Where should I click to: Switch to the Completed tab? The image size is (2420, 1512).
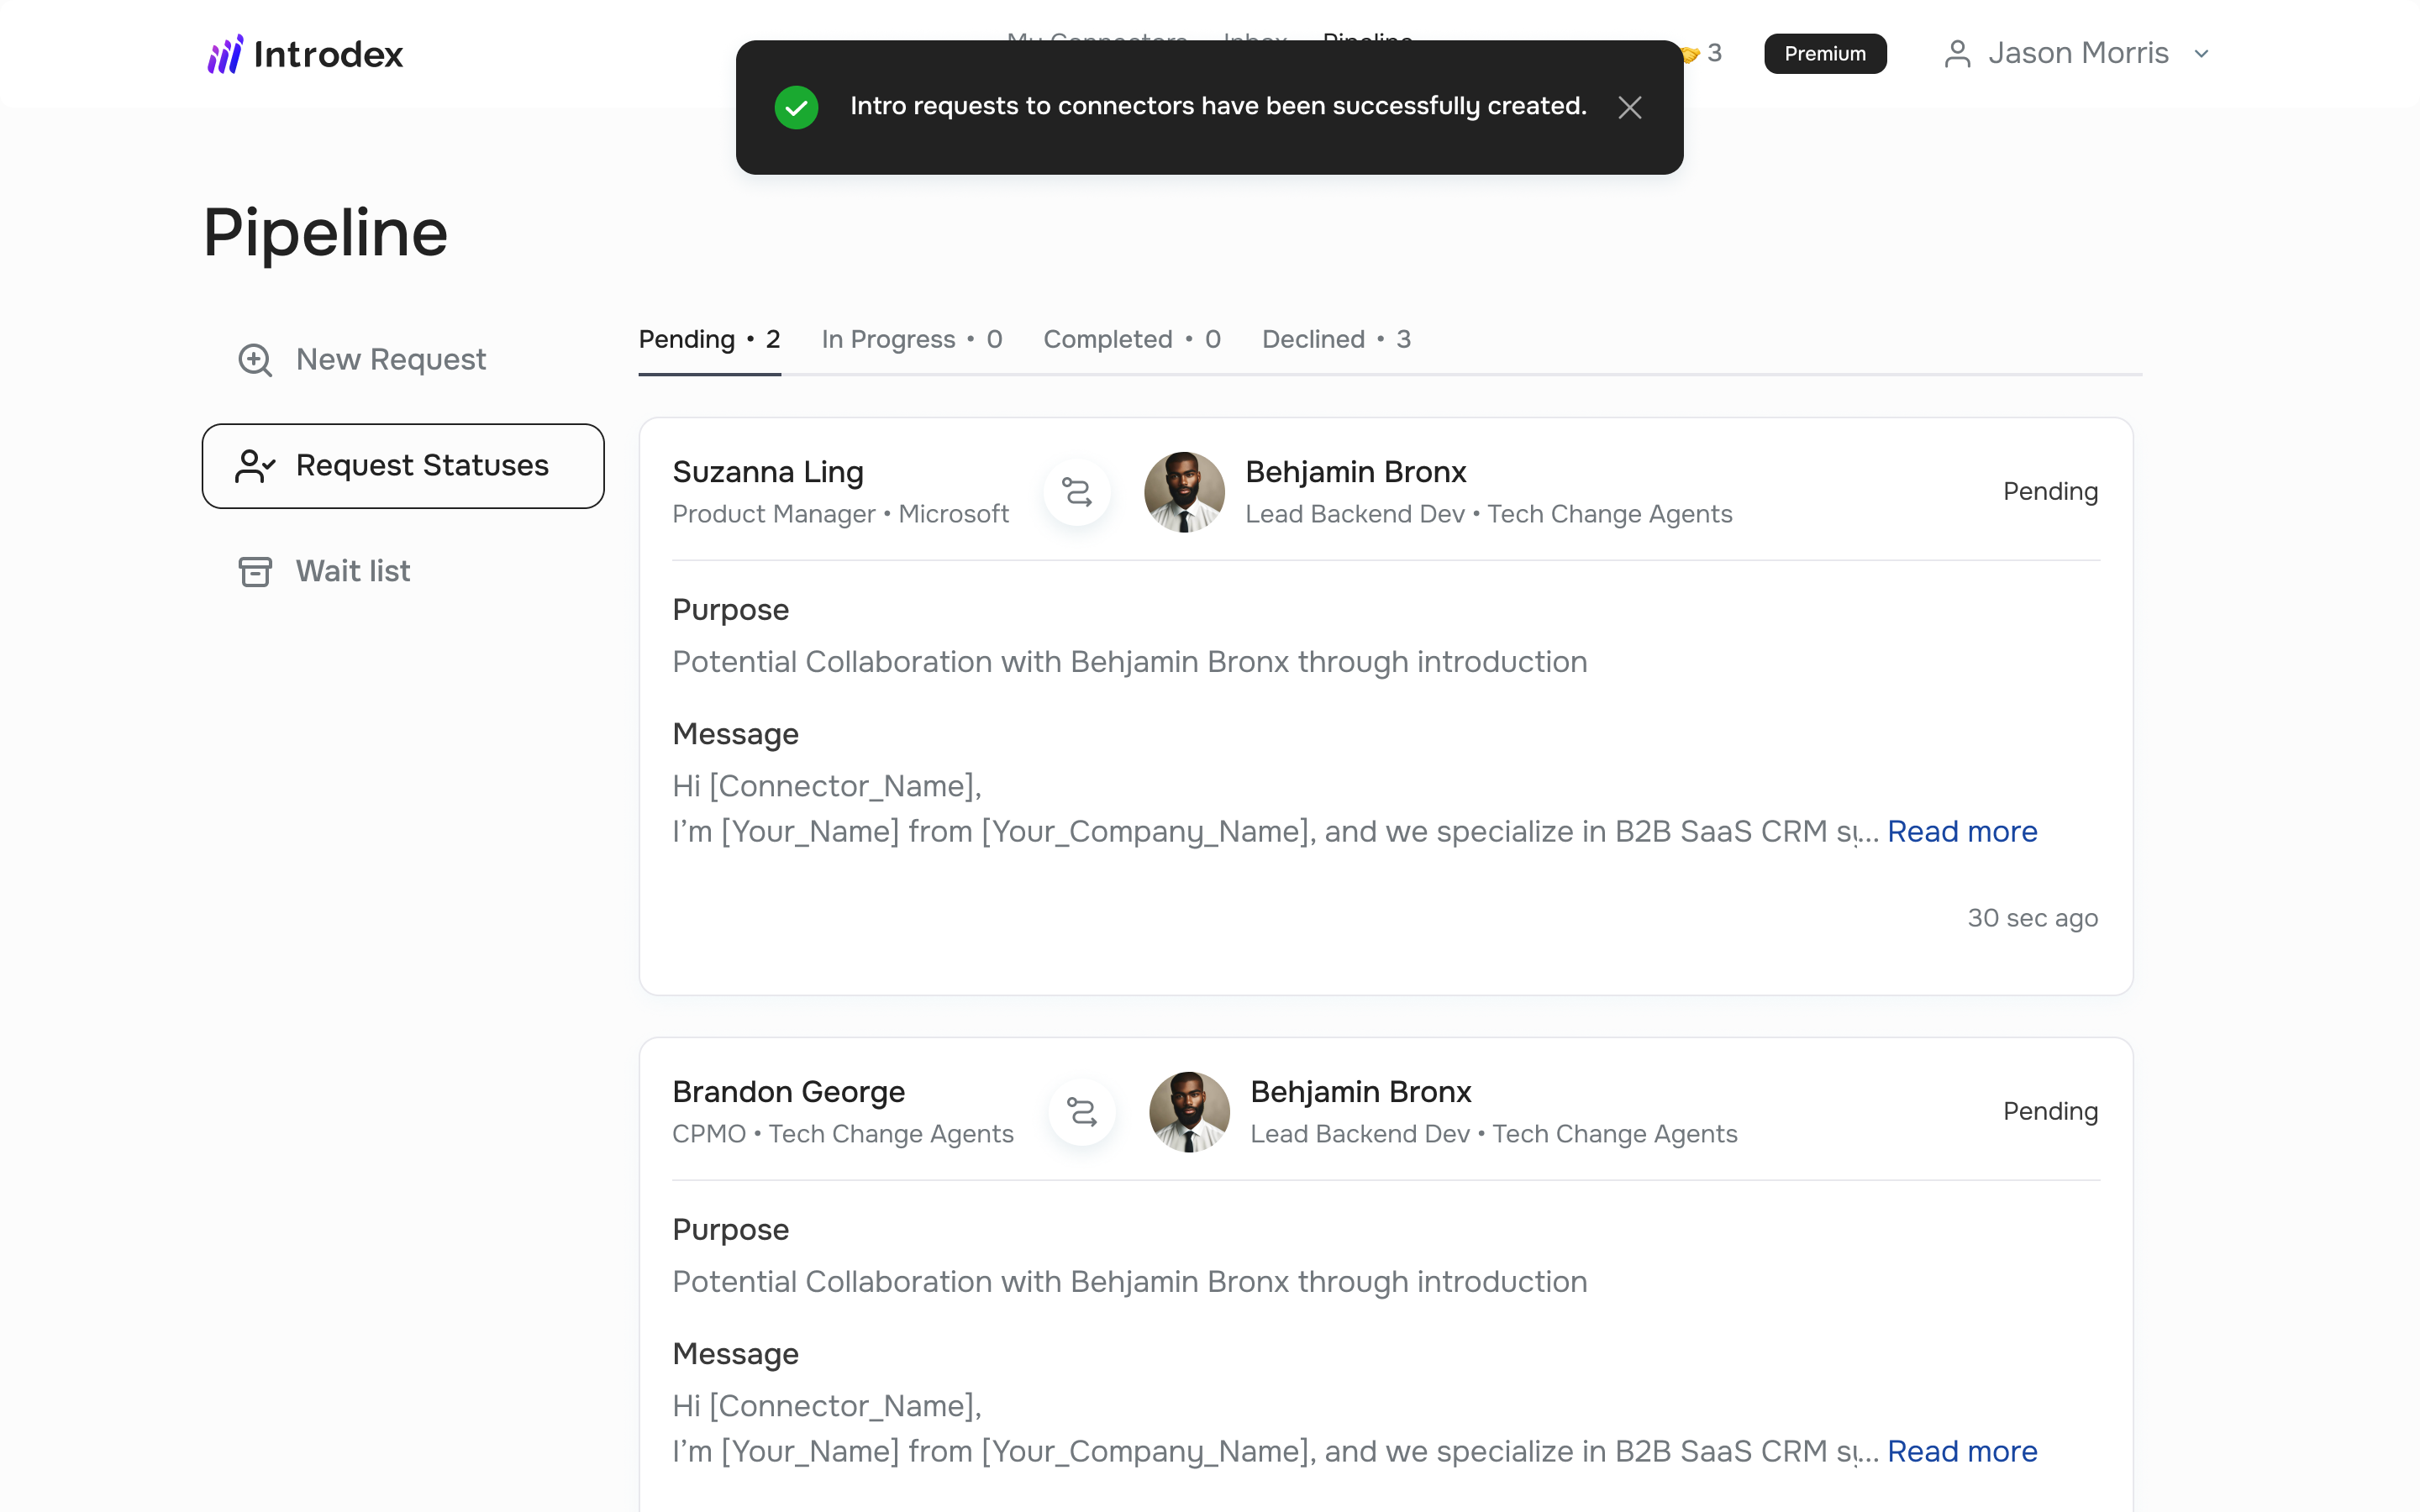[x=1131, y=340]
